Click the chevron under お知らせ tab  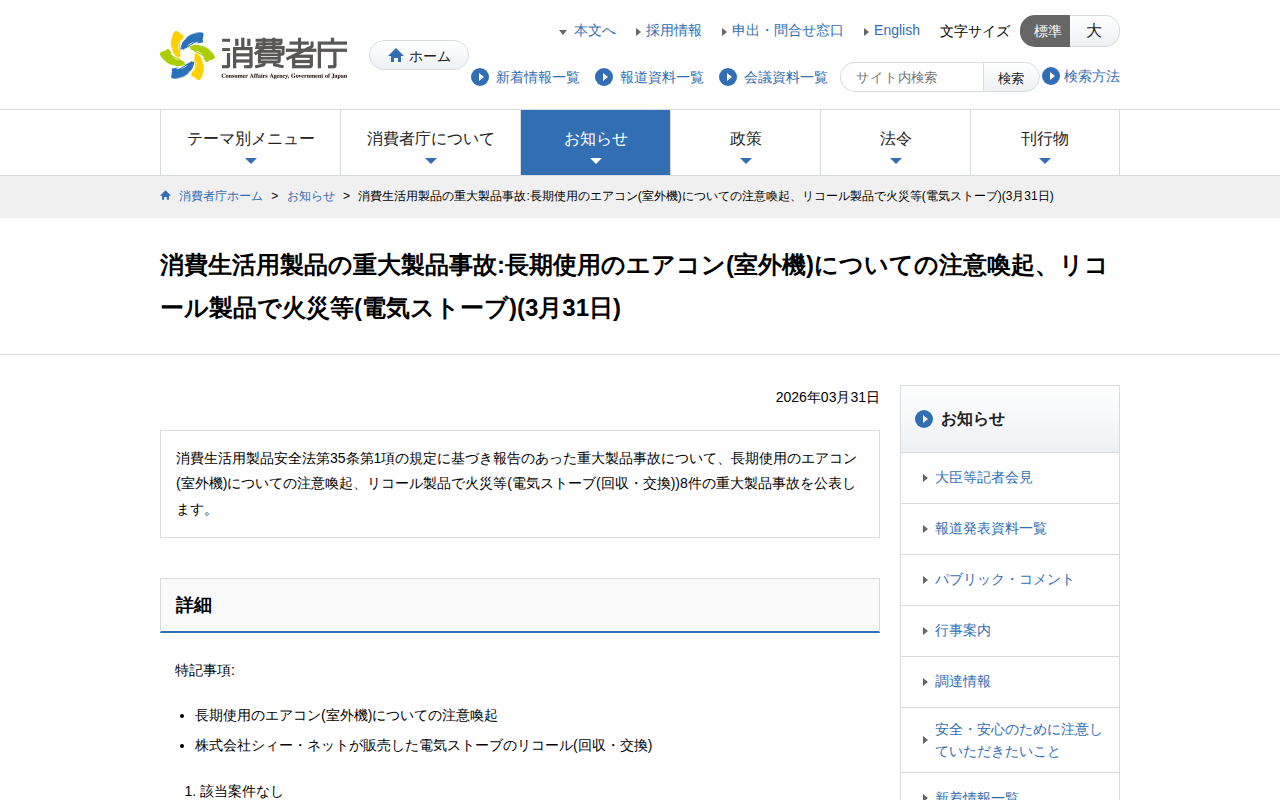596,161
